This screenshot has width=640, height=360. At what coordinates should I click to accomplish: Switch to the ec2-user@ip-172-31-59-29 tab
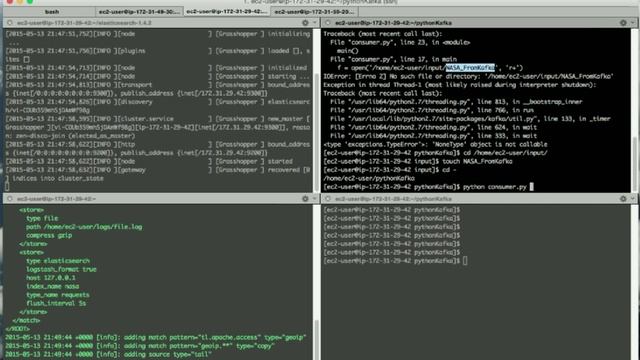pos(314,12)
